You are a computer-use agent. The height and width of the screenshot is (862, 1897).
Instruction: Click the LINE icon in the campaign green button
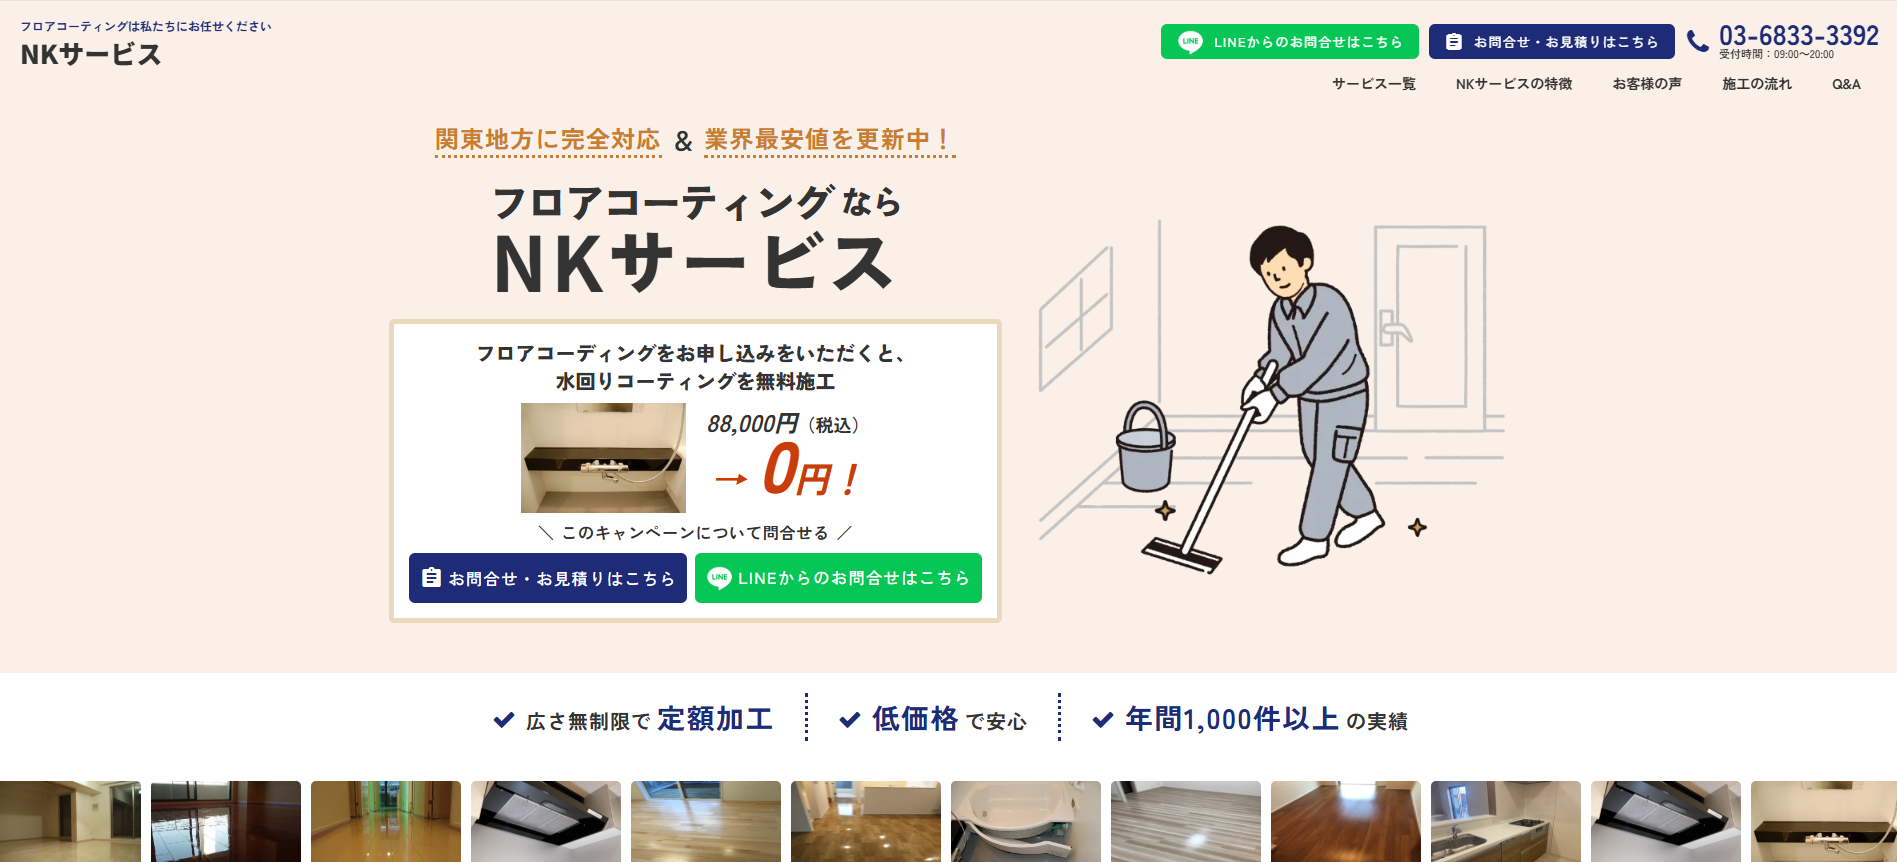point(719,578)
